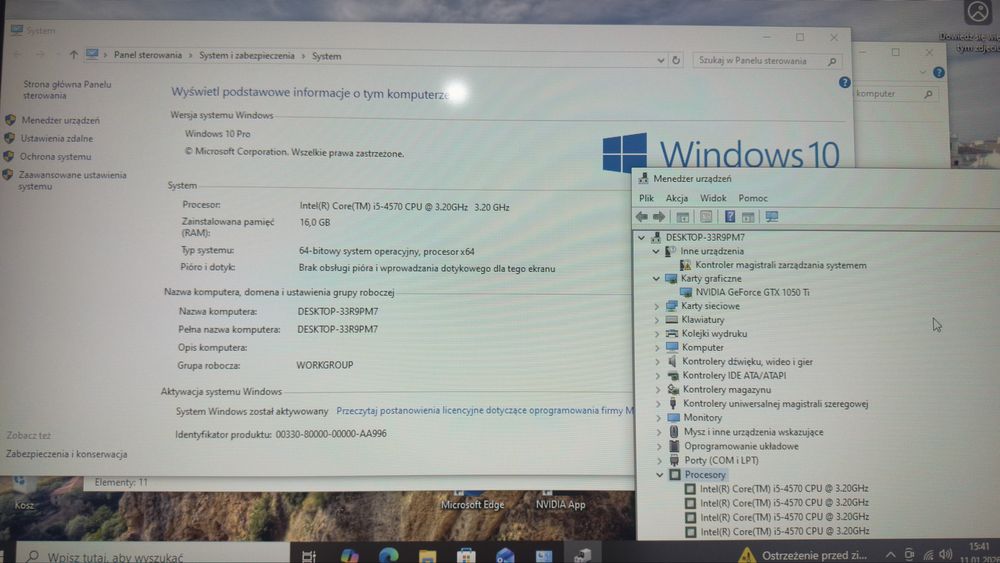The height and width of the screenshot is (563, 1000).
Task: Collapse Inne urządzenia category
Action: click(656, 251)
